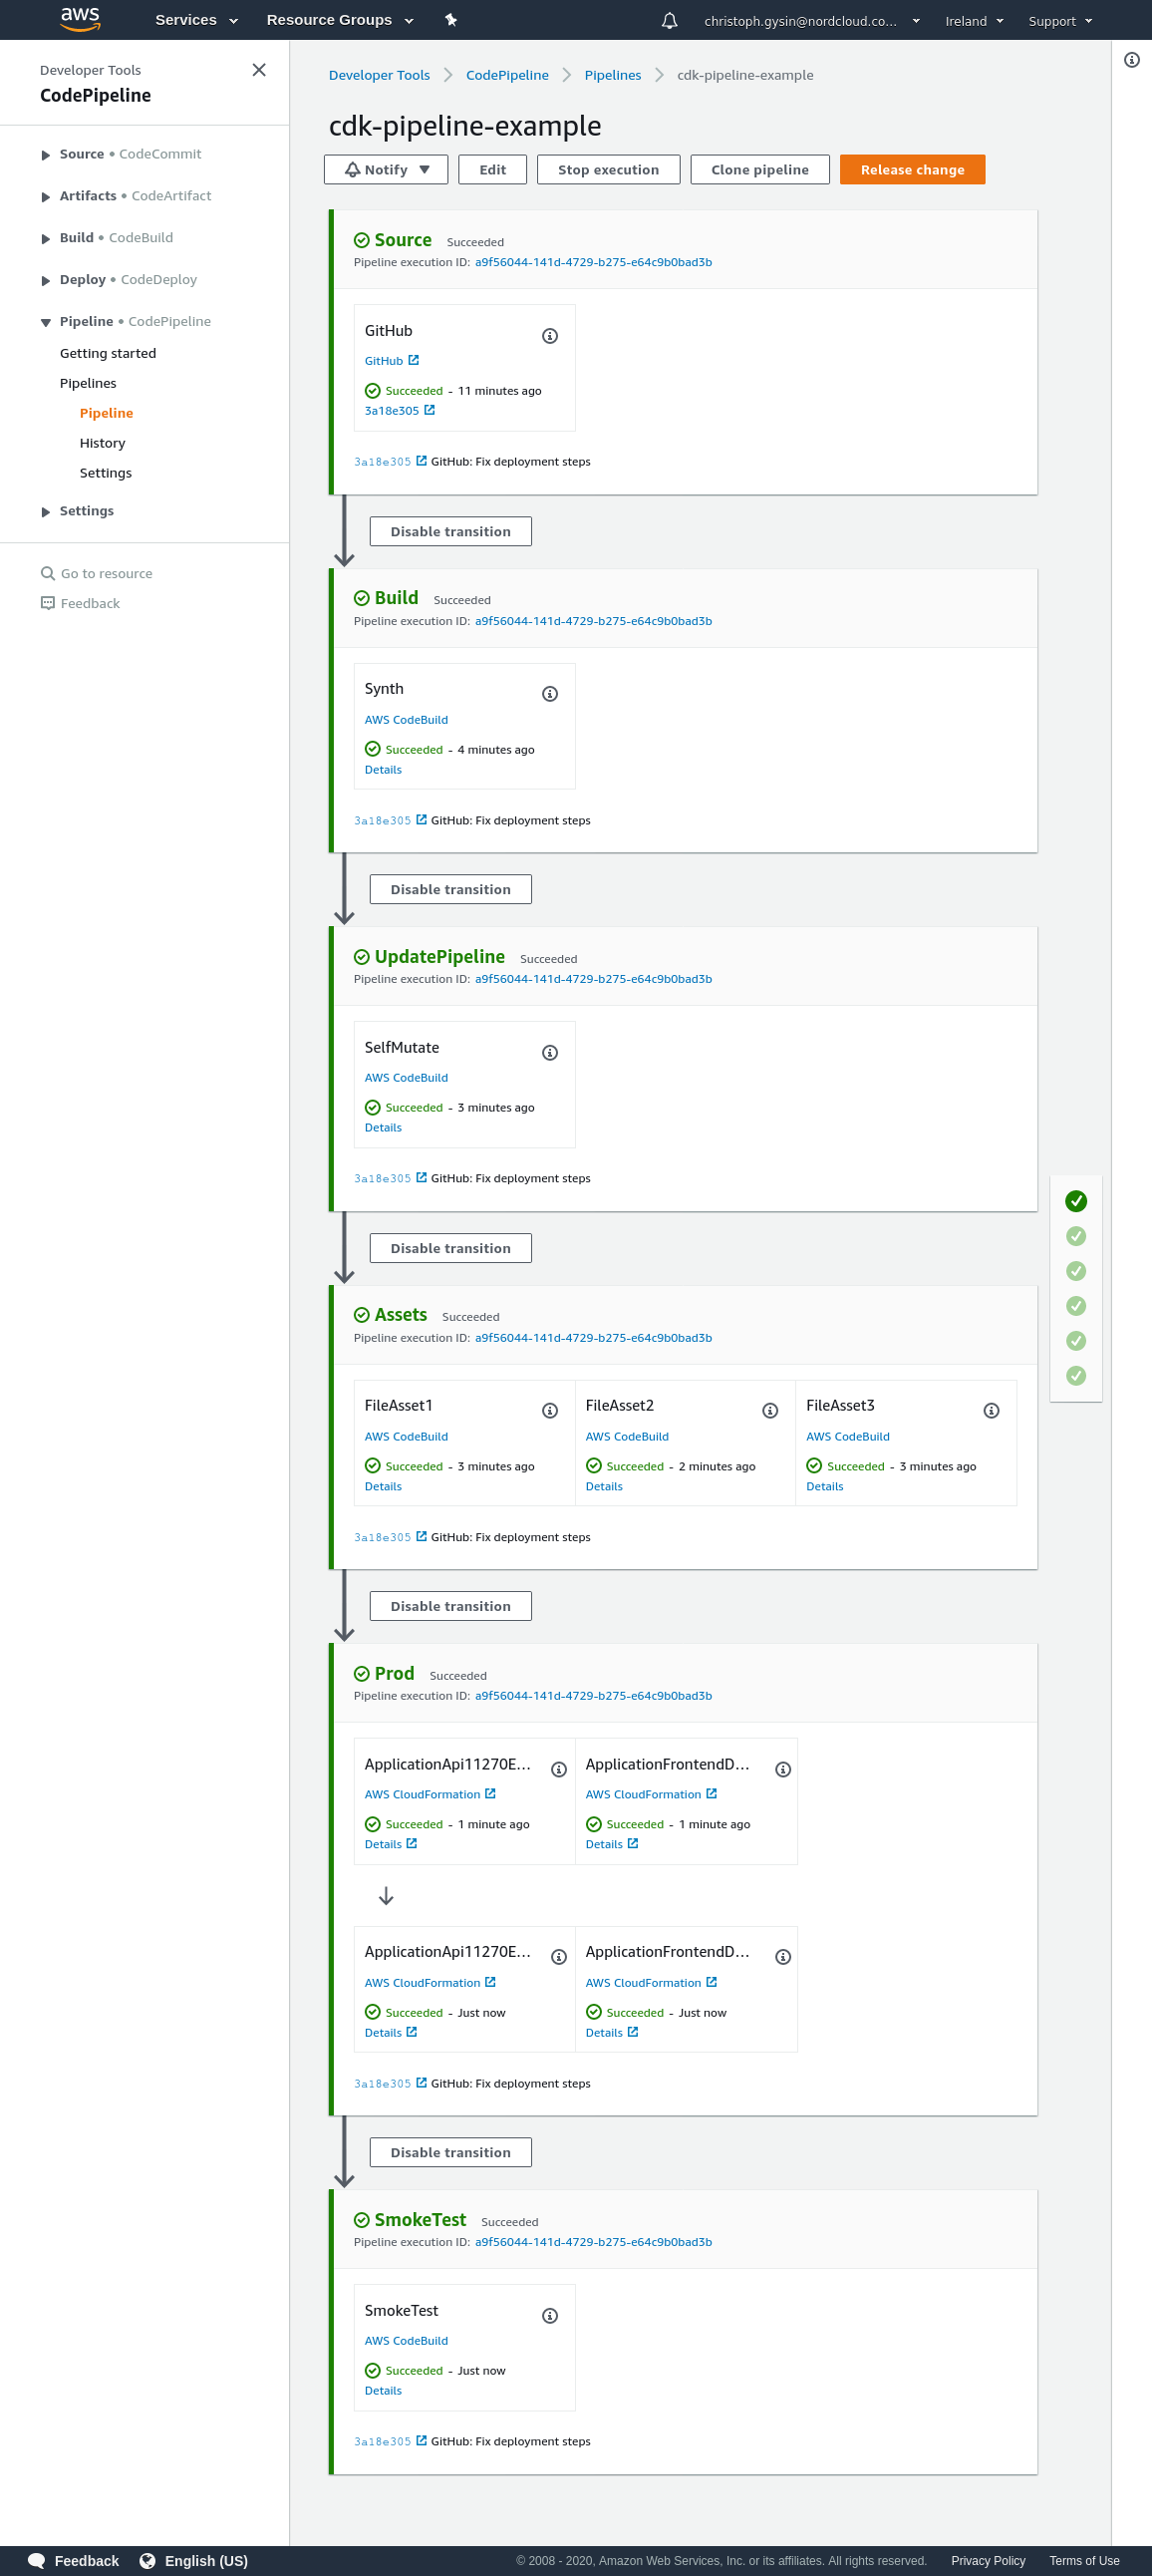Click CodePipeline breadcrumb
The image size is (1152, 2576).
507,76
